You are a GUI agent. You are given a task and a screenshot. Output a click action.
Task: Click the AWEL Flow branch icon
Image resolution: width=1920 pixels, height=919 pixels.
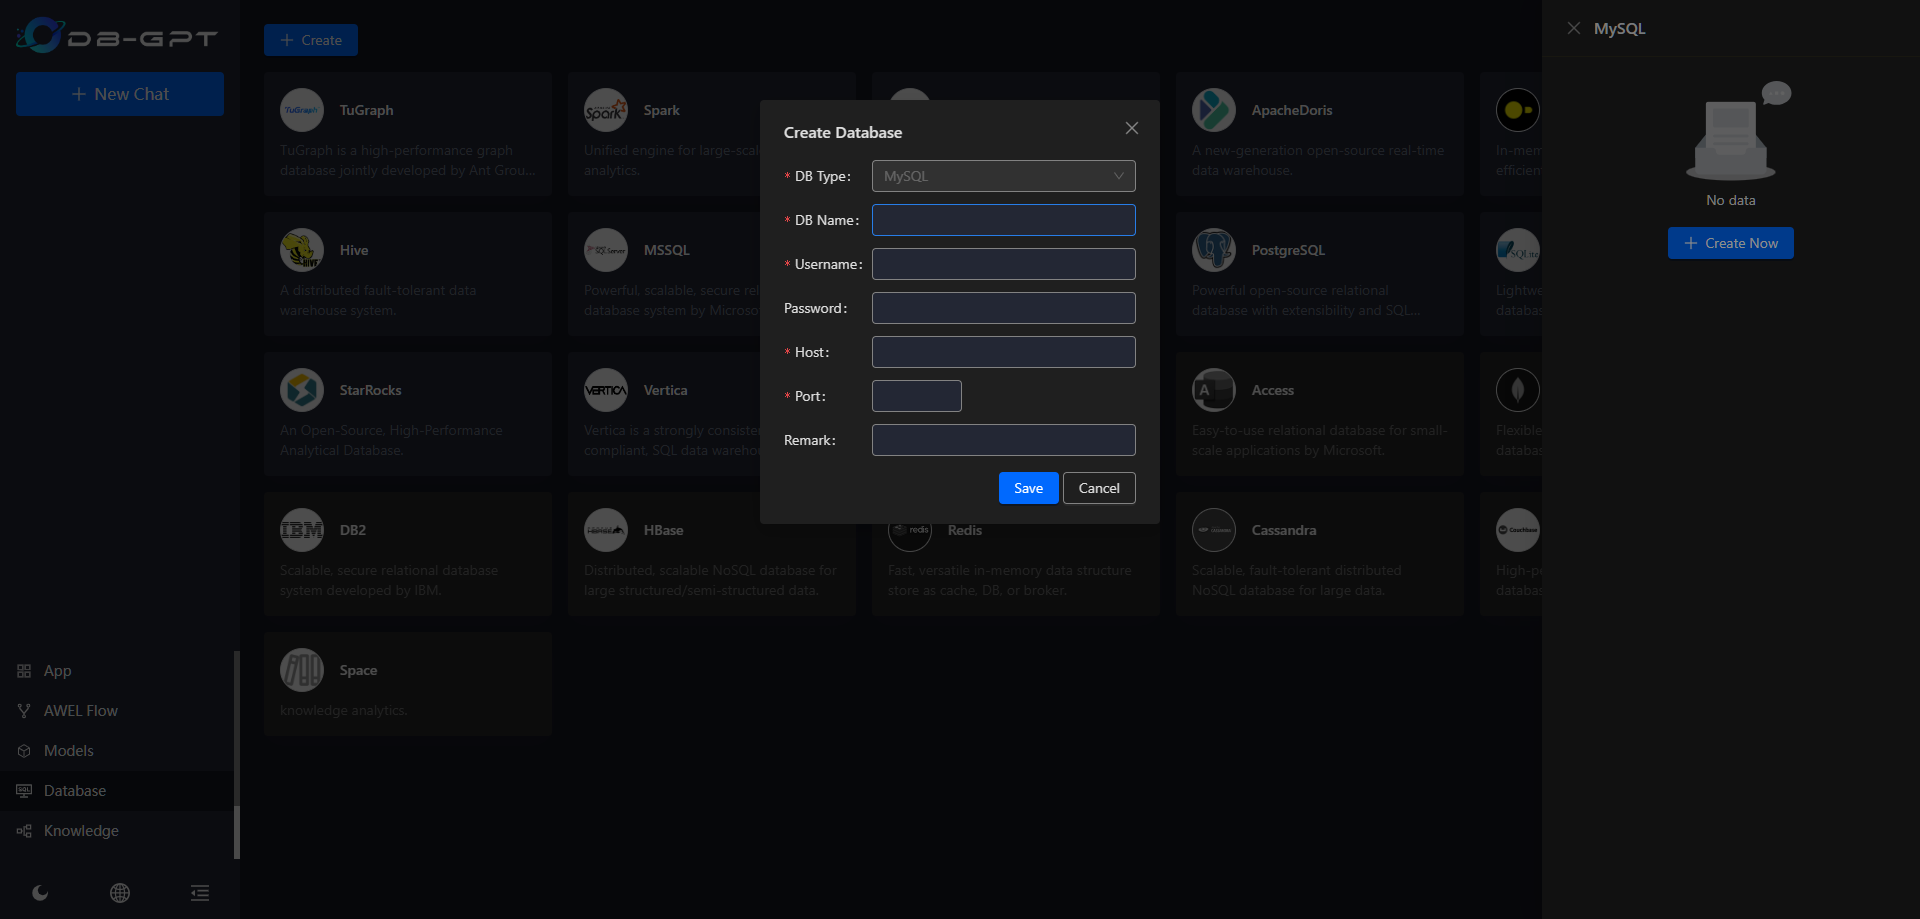(24, 711)
